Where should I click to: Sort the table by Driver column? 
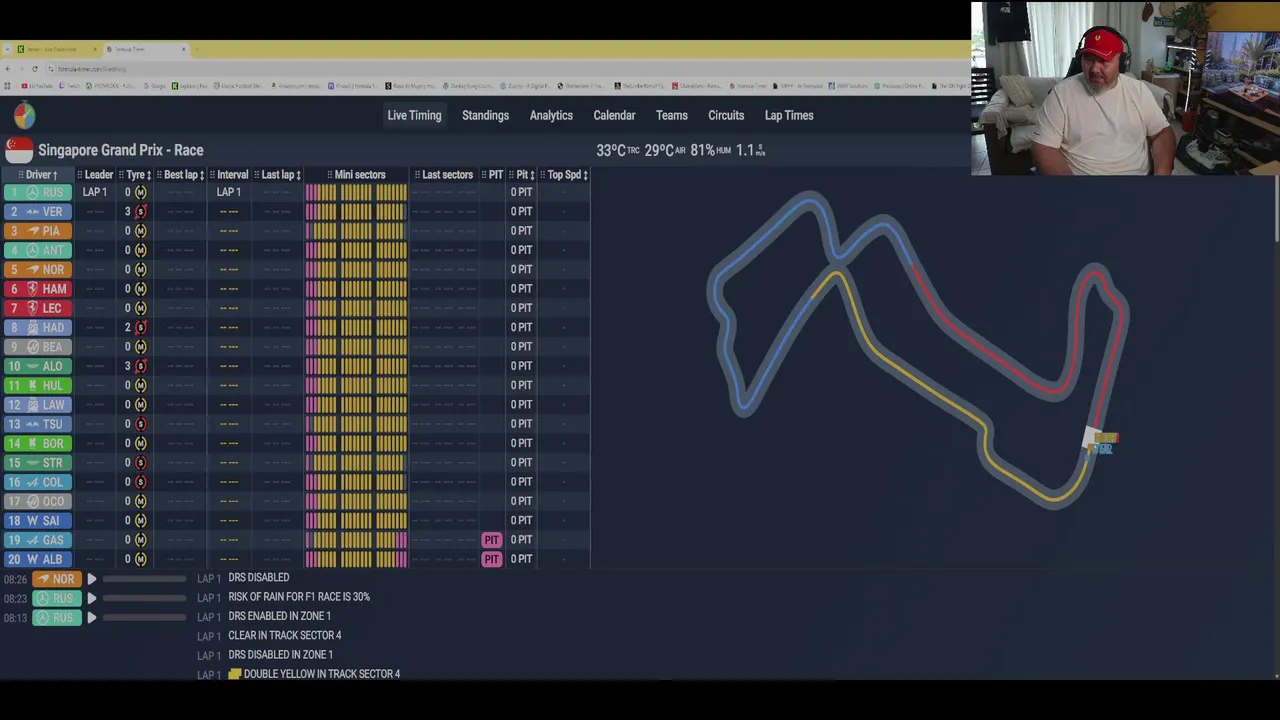click(38, 175)
